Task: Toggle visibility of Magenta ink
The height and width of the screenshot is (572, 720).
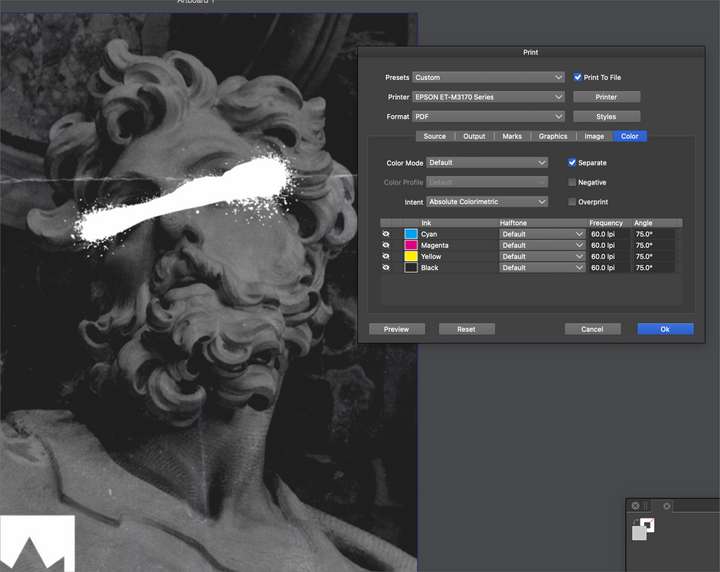Action: point(386,245)
